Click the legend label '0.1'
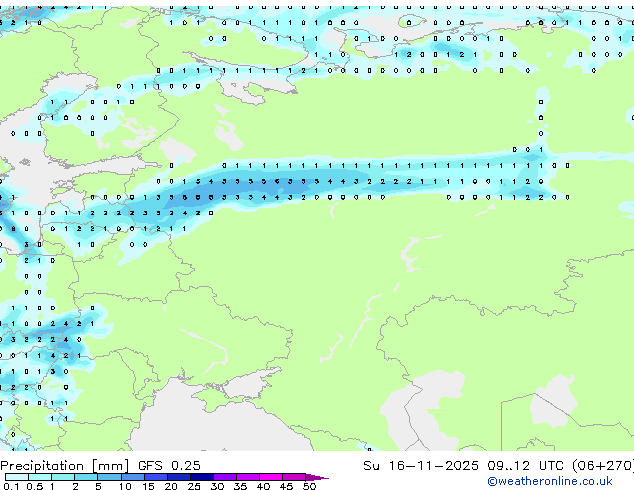The height and width of the screenshot is (490, 634). coord(11,486)
